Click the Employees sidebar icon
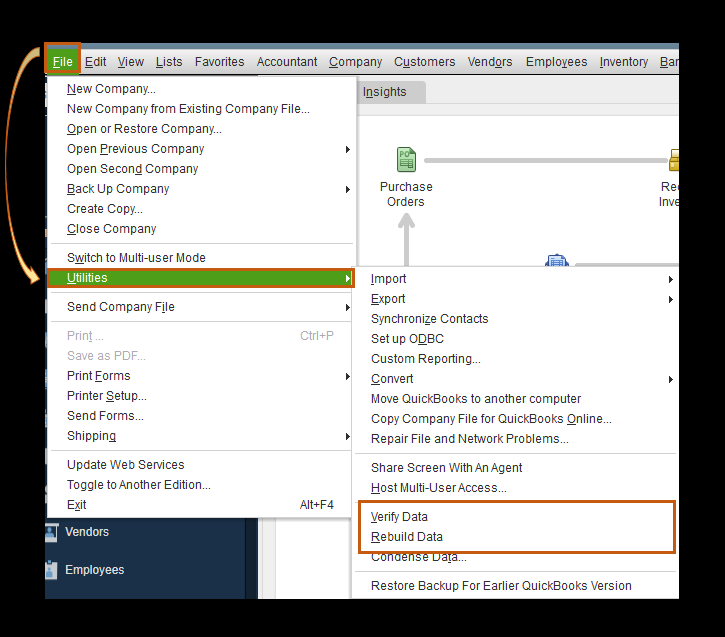 [51, 570]
